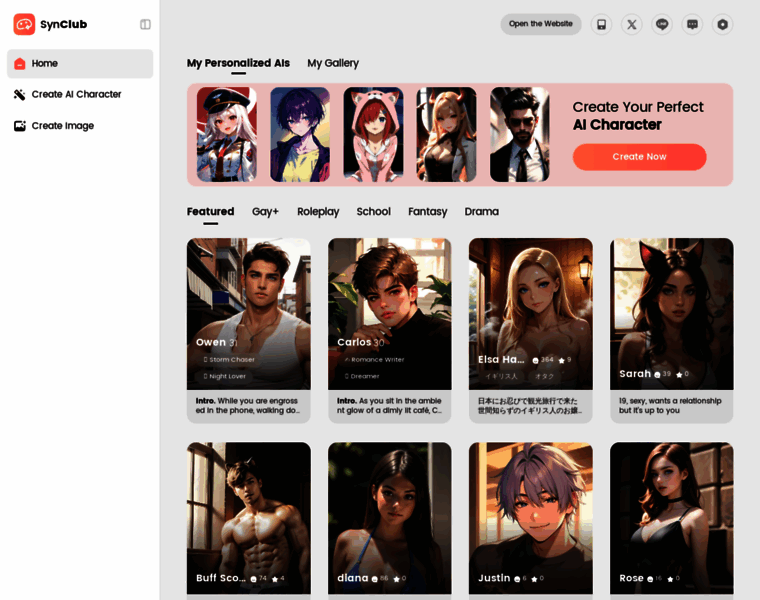Switch to the My Gallery tab

click(333, 63)
